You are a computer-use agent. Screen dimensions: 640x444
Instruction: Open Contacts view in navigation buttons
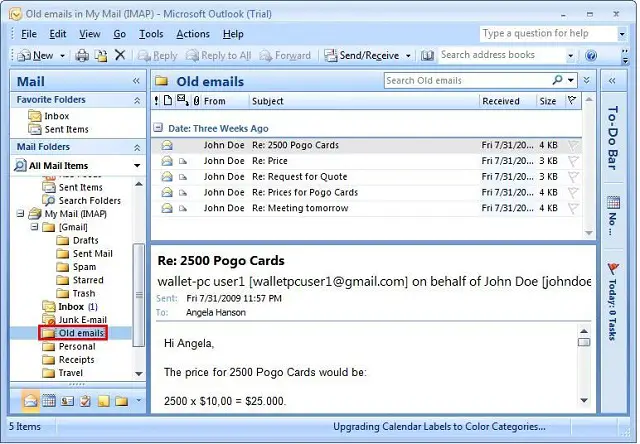click(67, 401)
